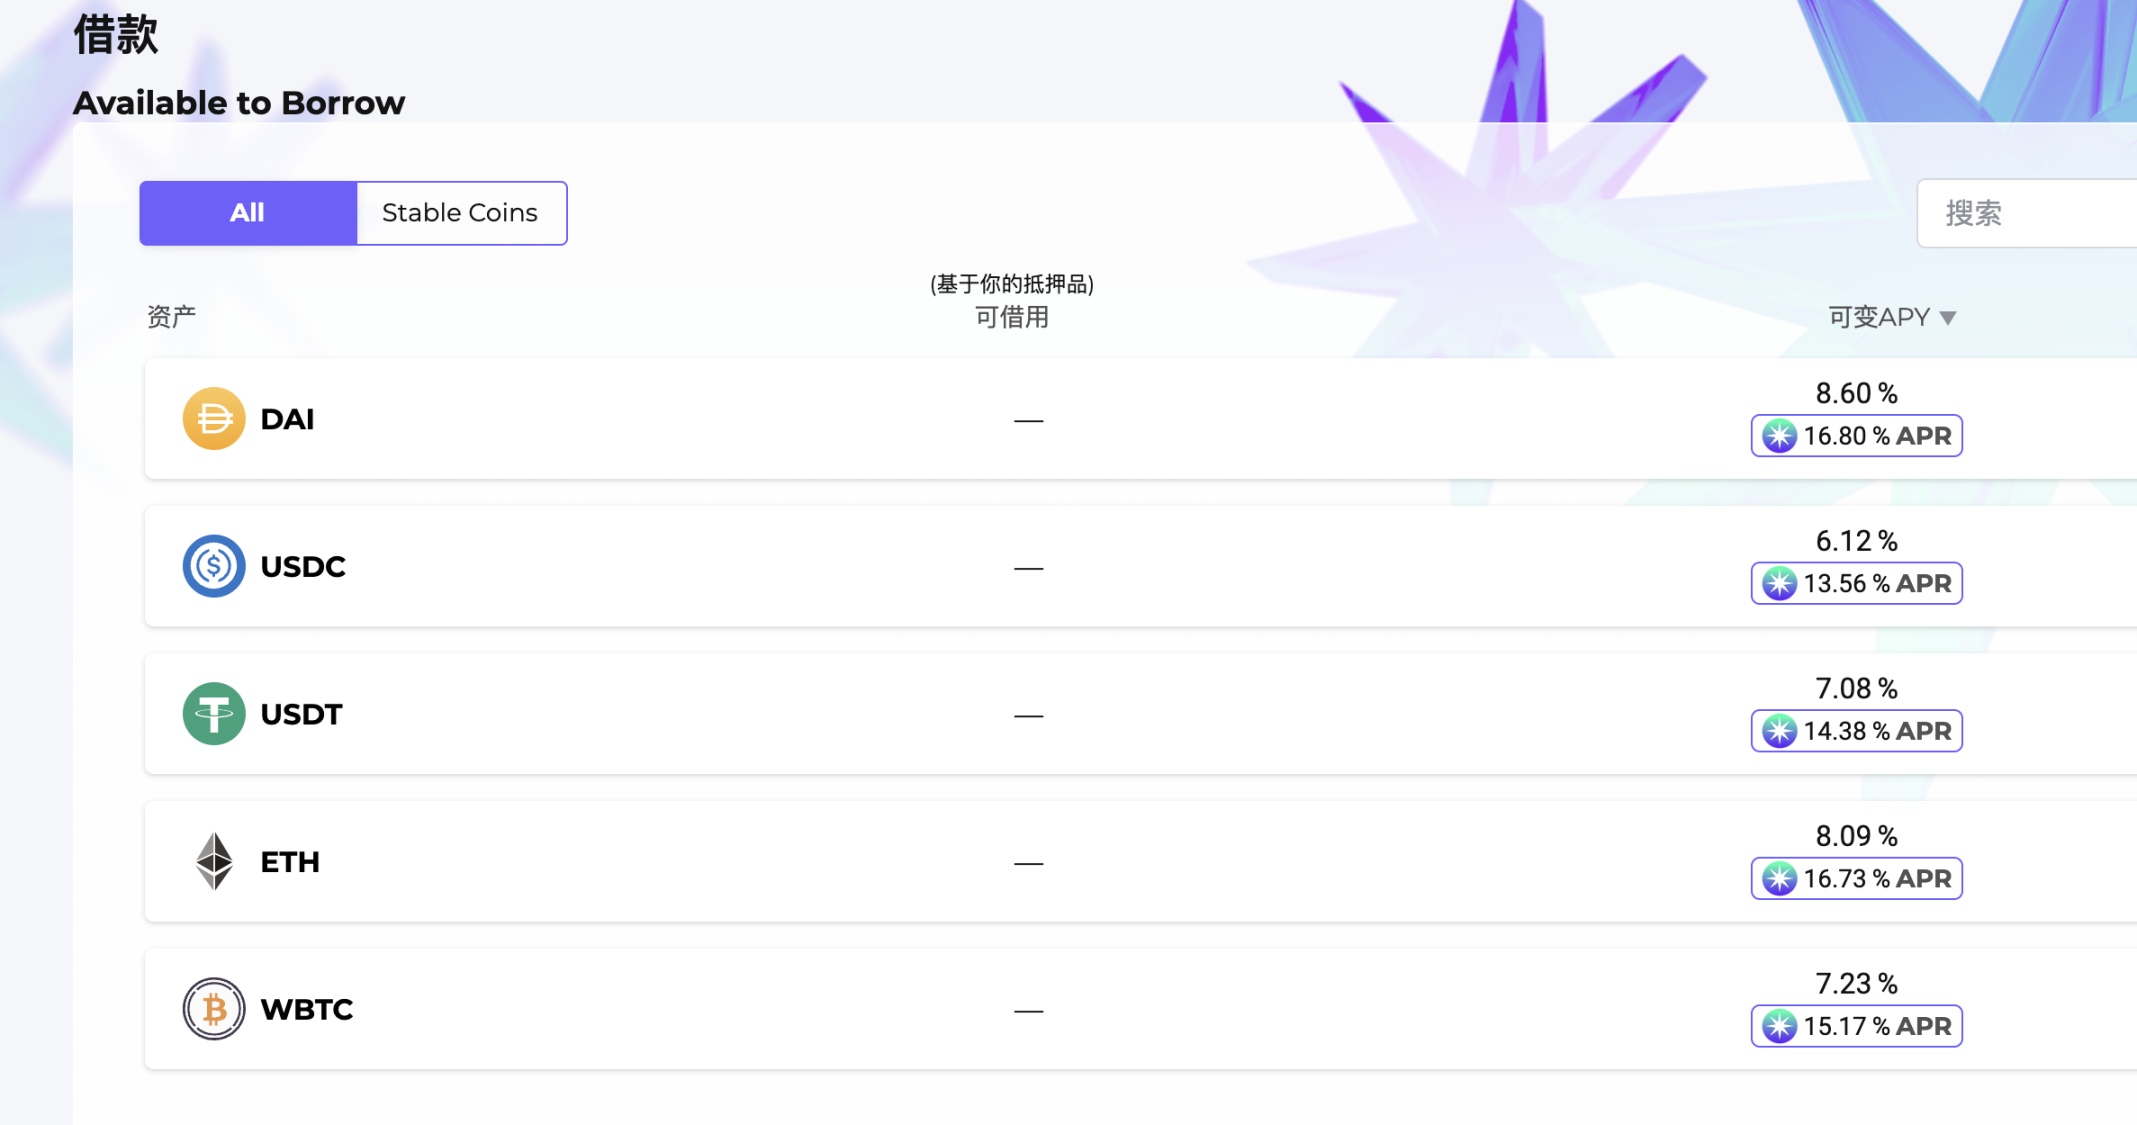Viewport: 2137px width, 1125px height.
Task: Select the USDC asset name
Action: pyautogui.click(x=303, y=567)
